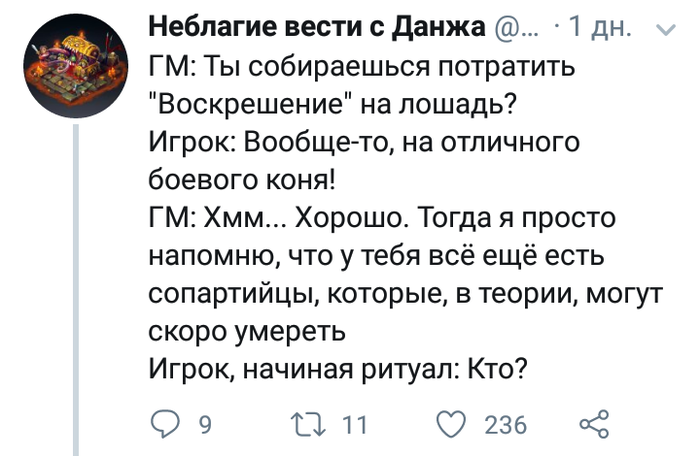
Task: Click the like count 236
Action: [505, 425]
